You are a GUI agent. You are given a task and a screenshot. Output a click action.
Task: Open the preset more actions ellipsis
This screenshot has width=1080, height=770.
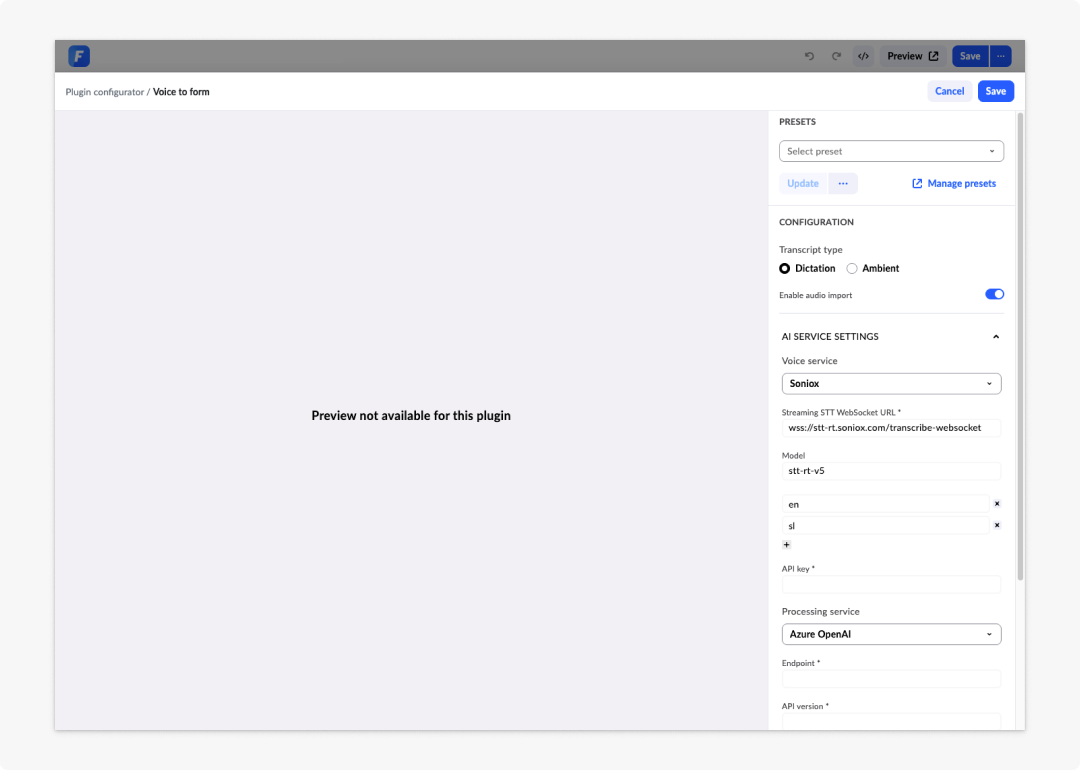[x=843, y=183]
